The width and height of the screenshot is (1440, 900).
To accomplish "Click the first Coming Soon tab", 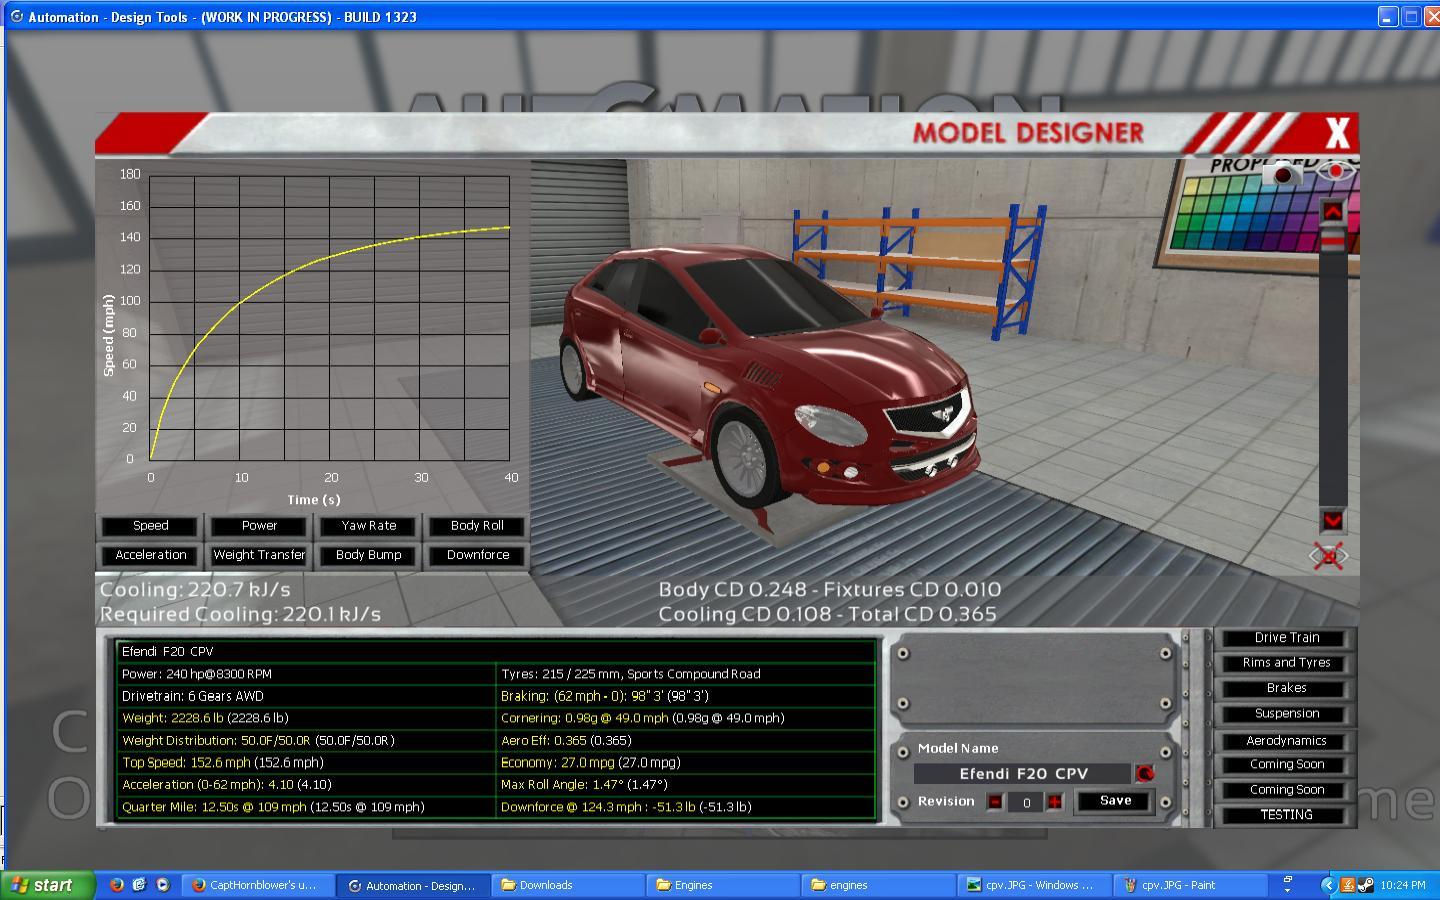I will click(1286, 765).
